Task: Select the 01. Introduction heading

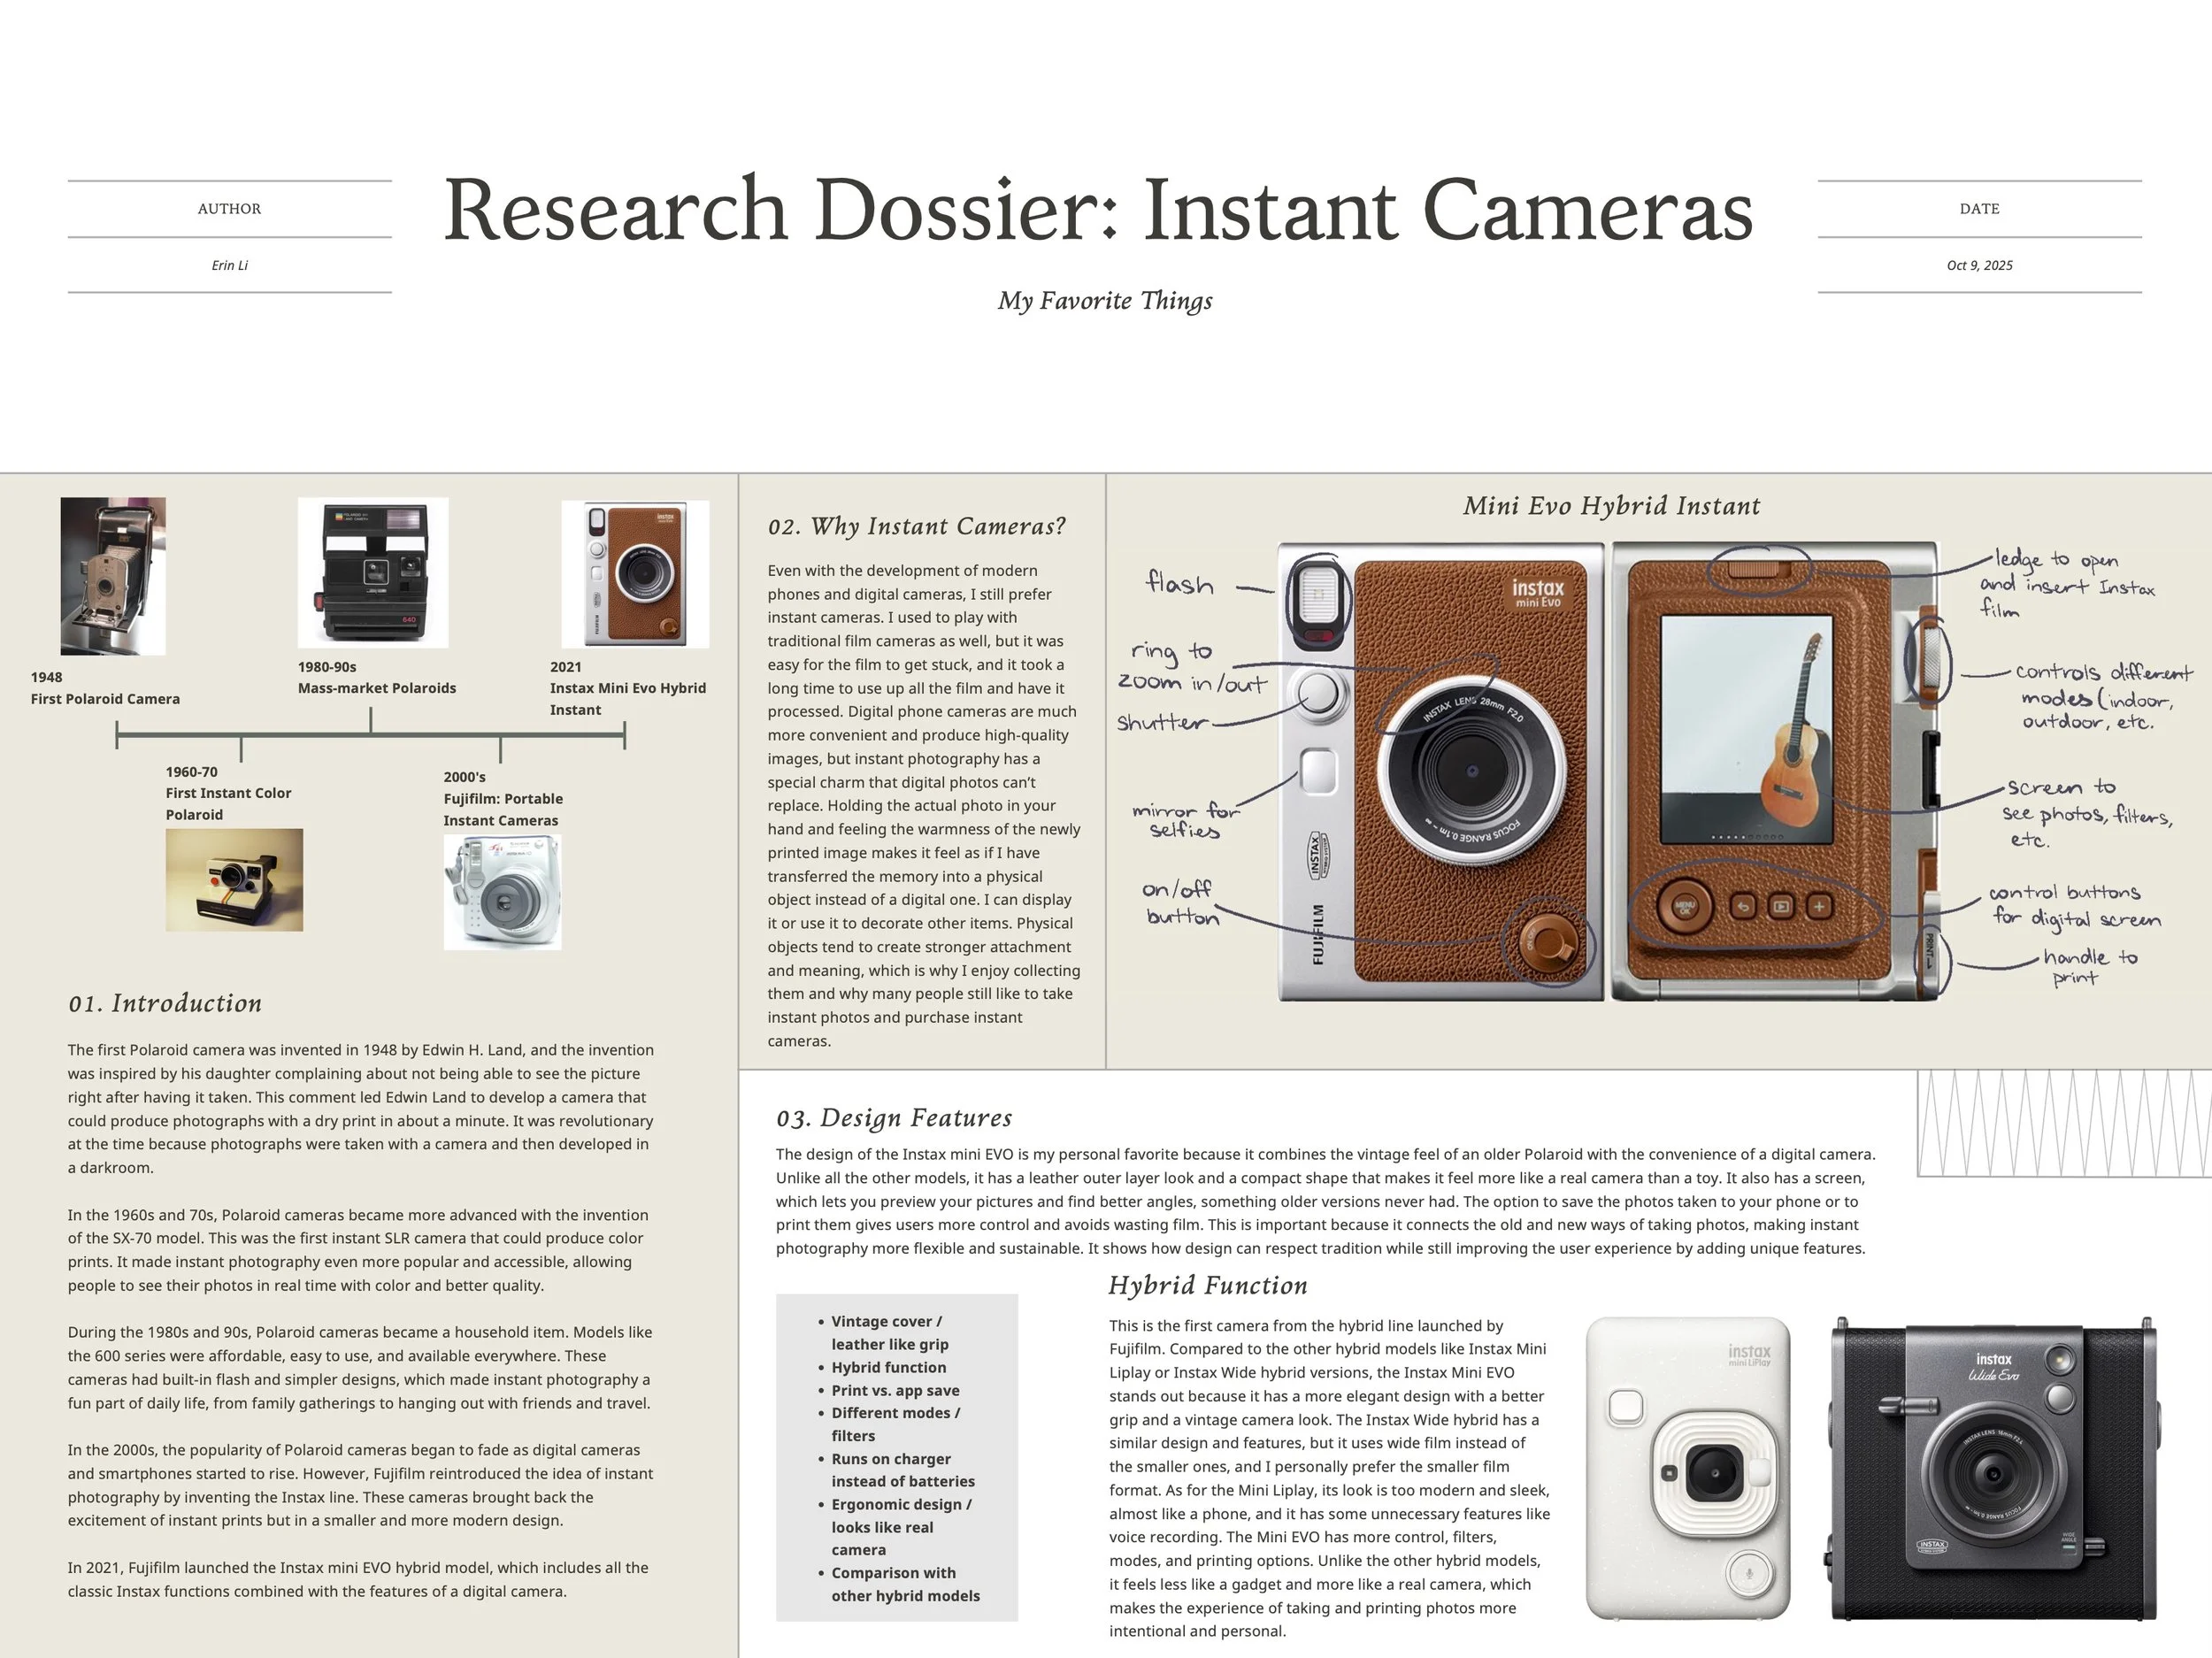Action: [165, 1003]
